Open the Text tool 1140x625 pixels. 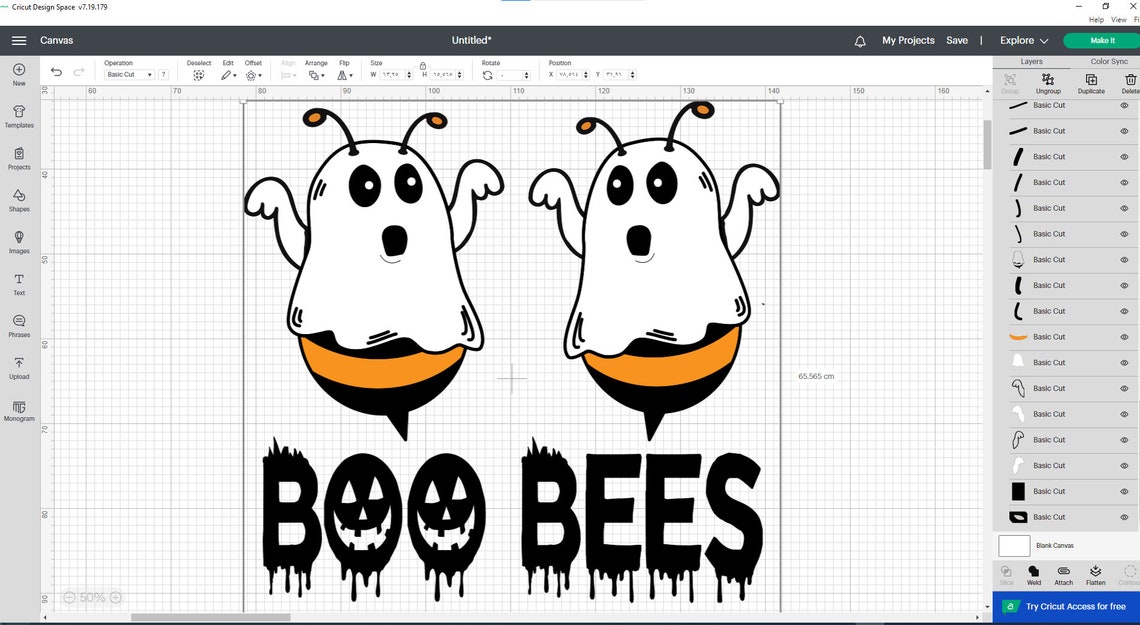(18, 283)
